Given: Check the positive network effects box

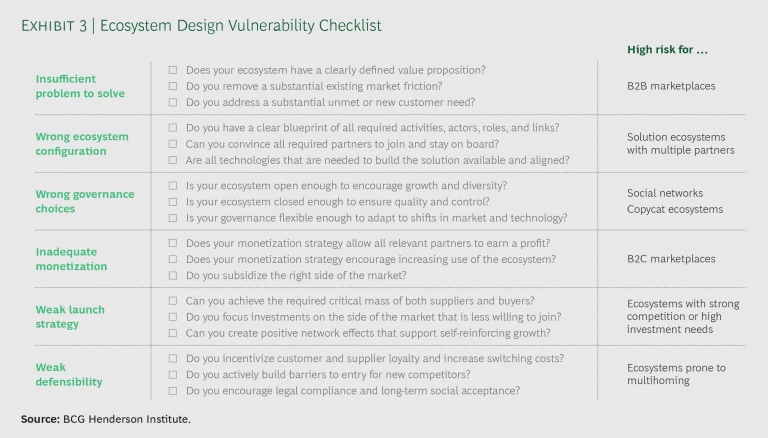Looking at the screenshot, I should click(173, 333).
